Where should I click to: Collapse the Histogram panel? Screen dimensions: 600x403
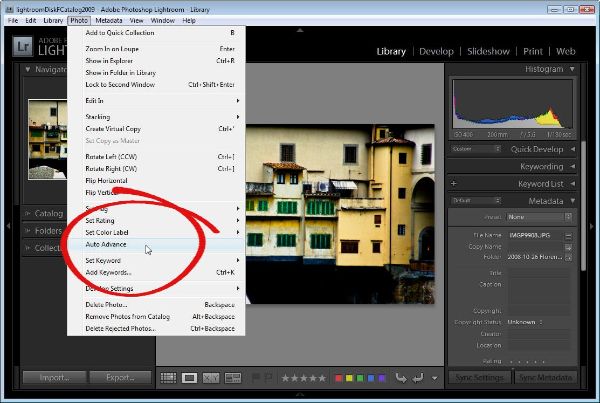point(572,69)
